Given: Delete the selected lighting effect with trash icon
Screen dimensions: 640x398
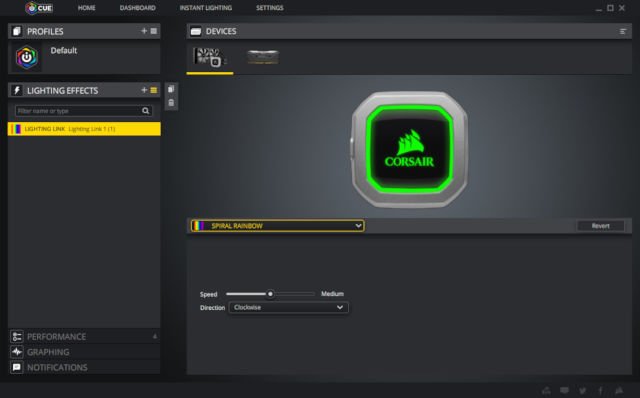Looking at the screenshot, I should (171, 103).
